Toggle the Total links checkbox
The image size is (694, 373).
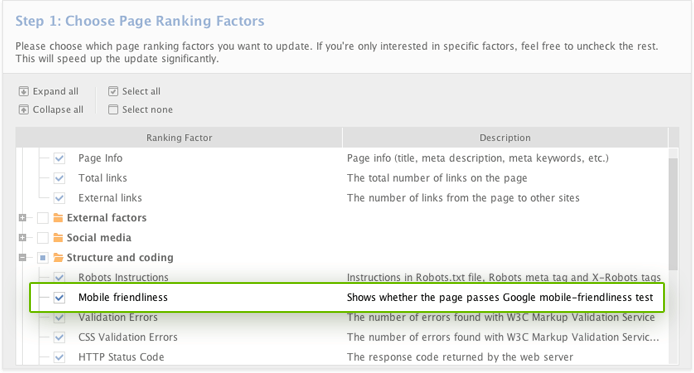point(59,178)
